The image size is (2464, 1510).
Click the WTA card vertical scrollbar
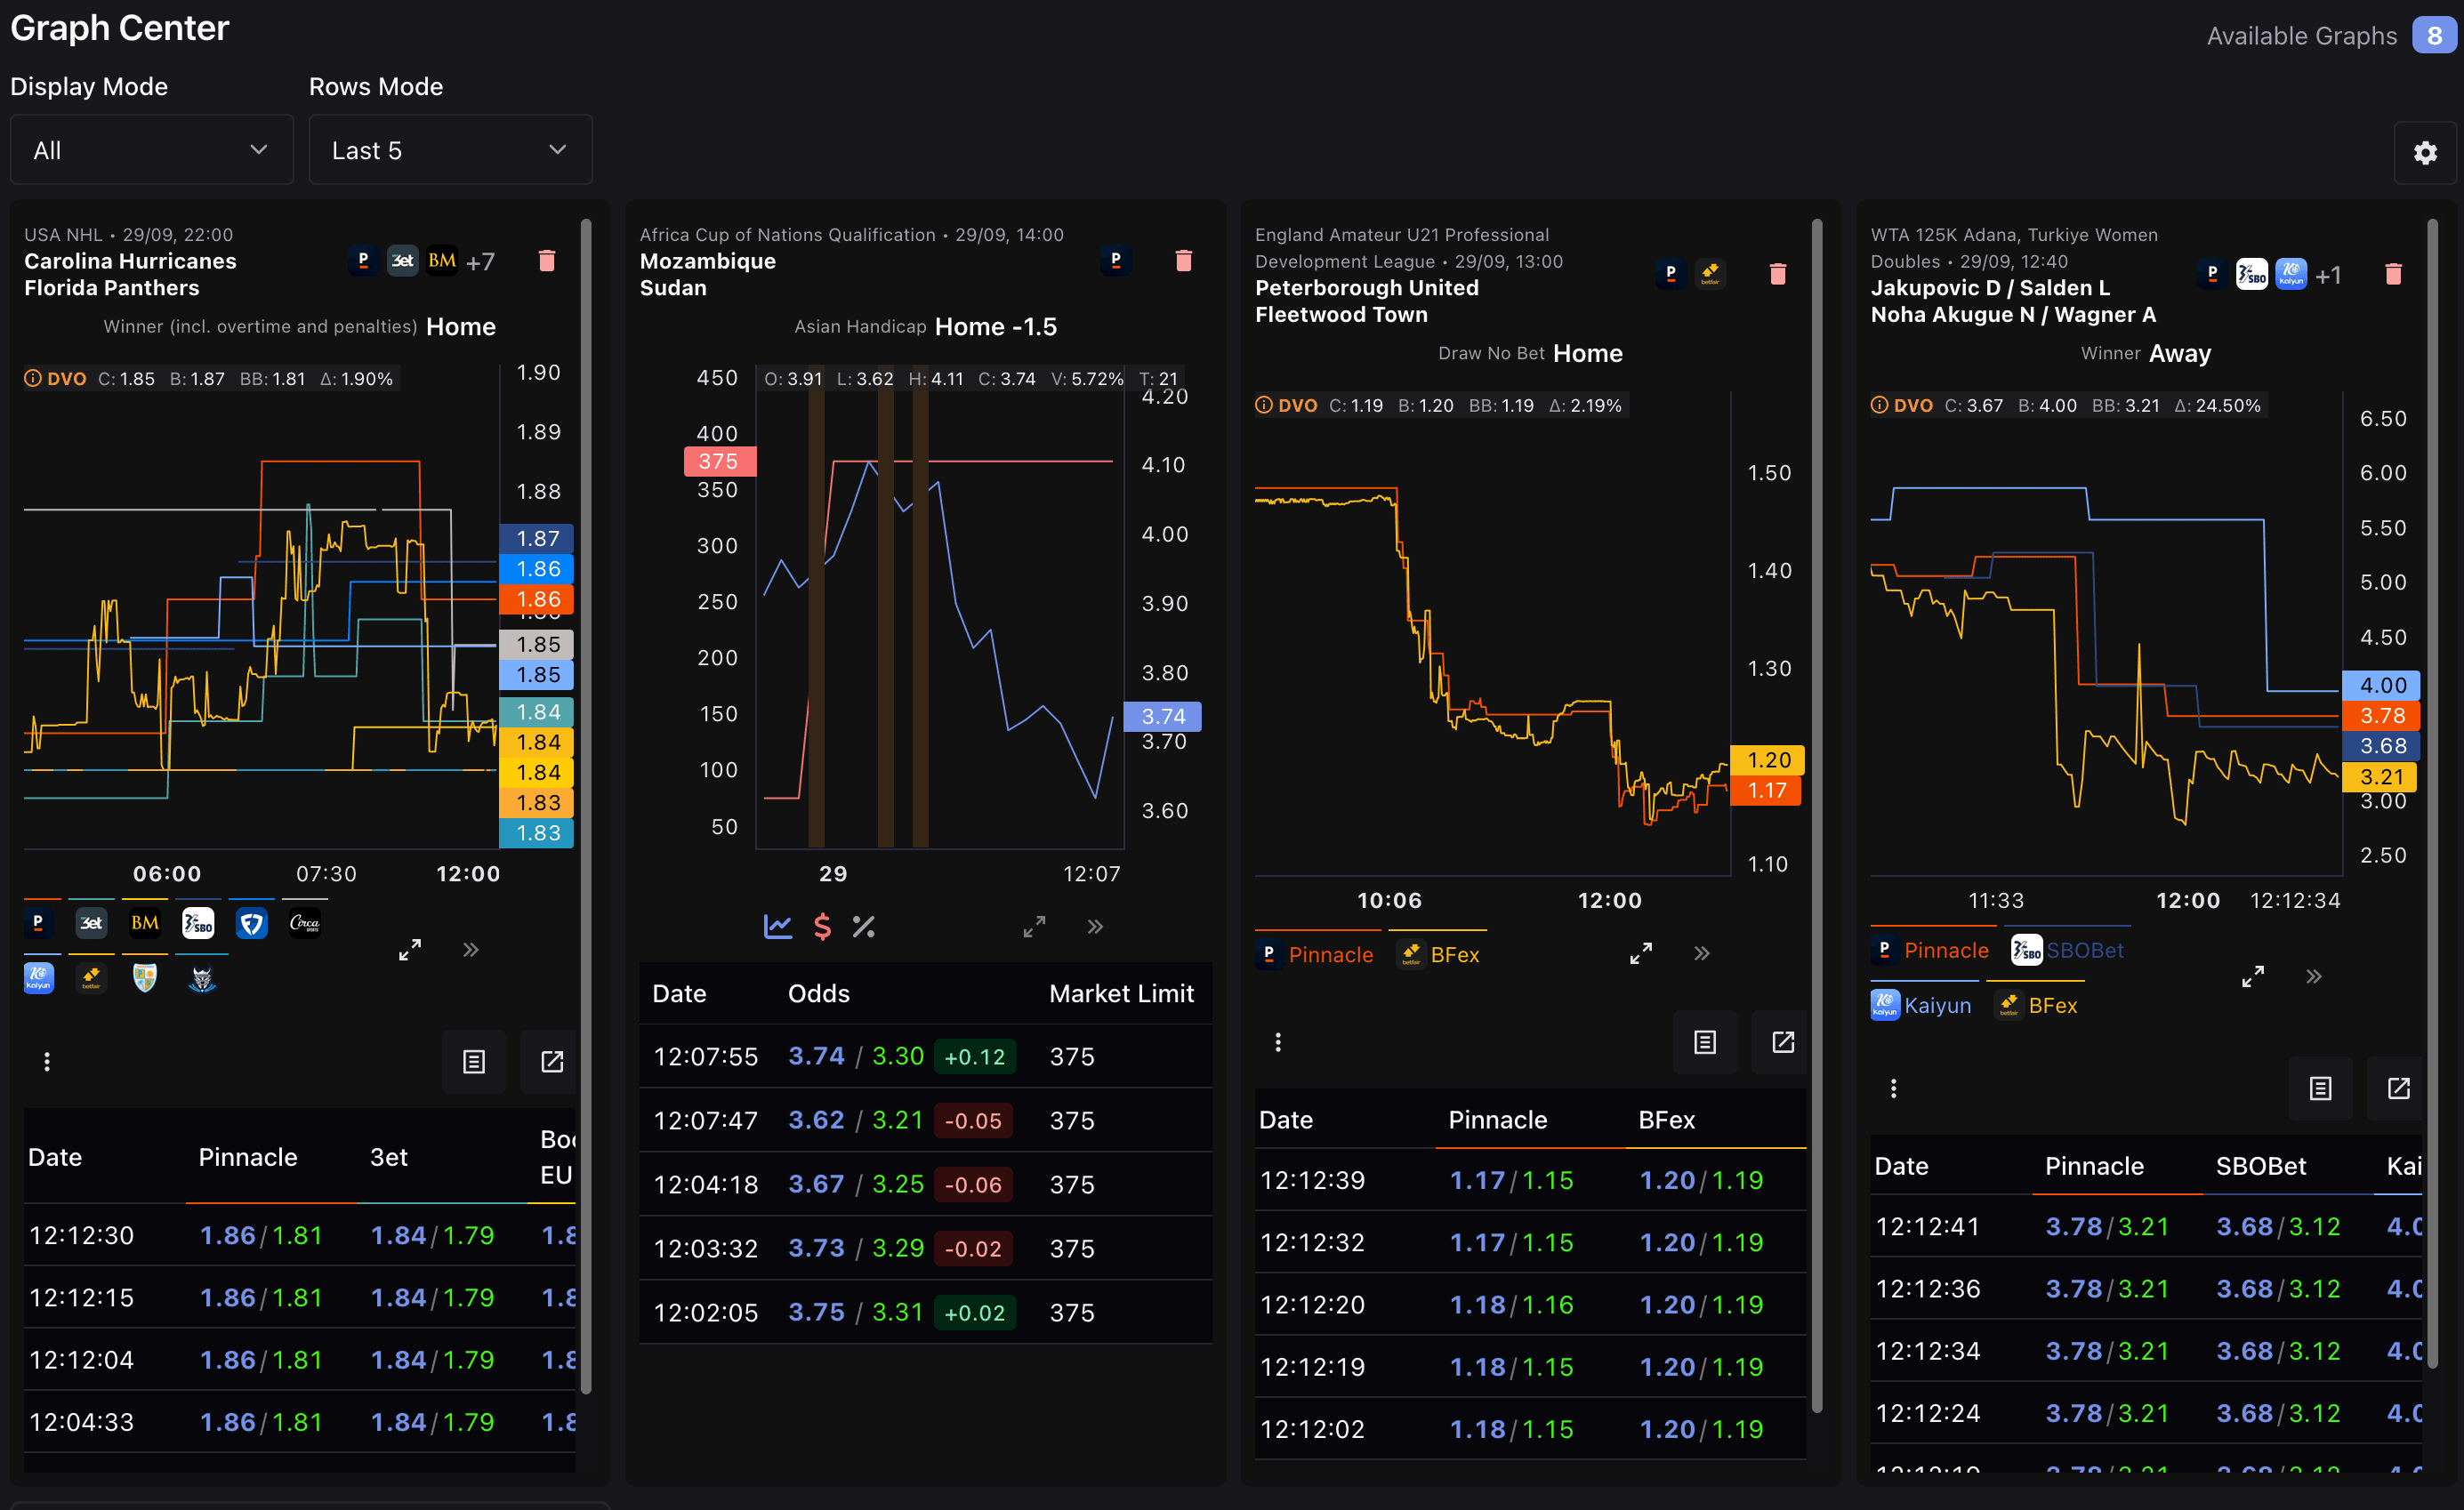[x=2432, y=793]
